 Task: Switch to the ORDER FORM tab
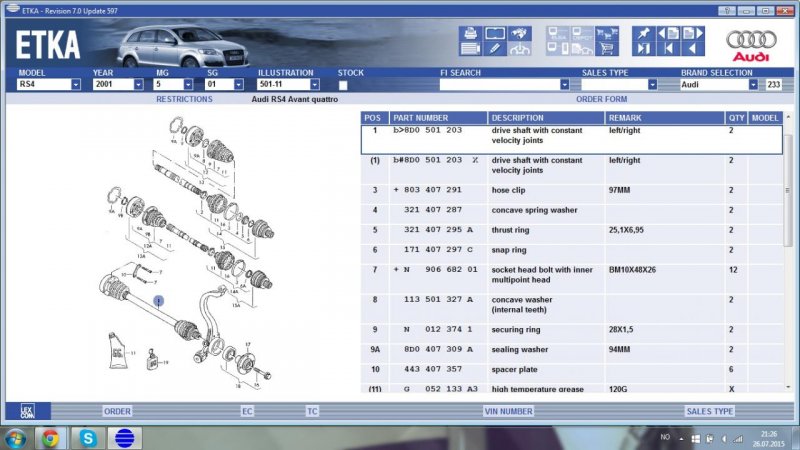pyautogui.click(x=601, y=100)
